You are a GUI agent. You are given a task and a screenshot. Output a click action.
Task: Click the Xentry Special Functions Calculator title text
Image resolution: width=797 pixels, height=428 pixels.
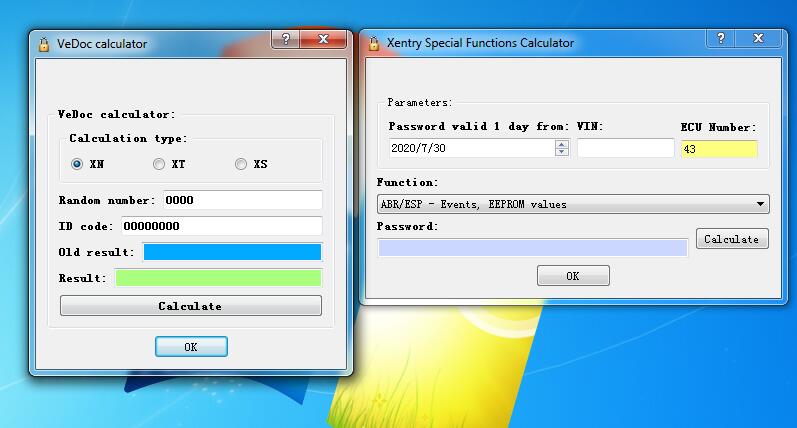click(x=480, y=43)
